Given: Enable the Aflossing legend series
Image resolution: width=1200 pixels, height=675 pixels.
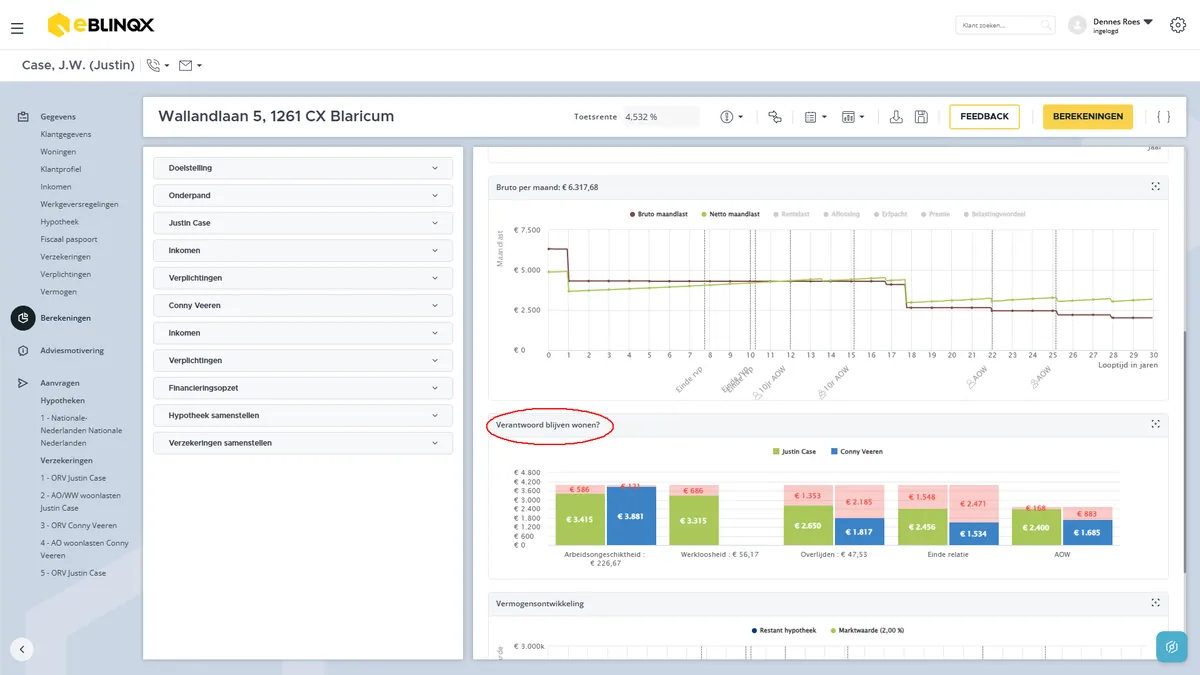Looking at the screenshot, I should [x=842, y=214].
